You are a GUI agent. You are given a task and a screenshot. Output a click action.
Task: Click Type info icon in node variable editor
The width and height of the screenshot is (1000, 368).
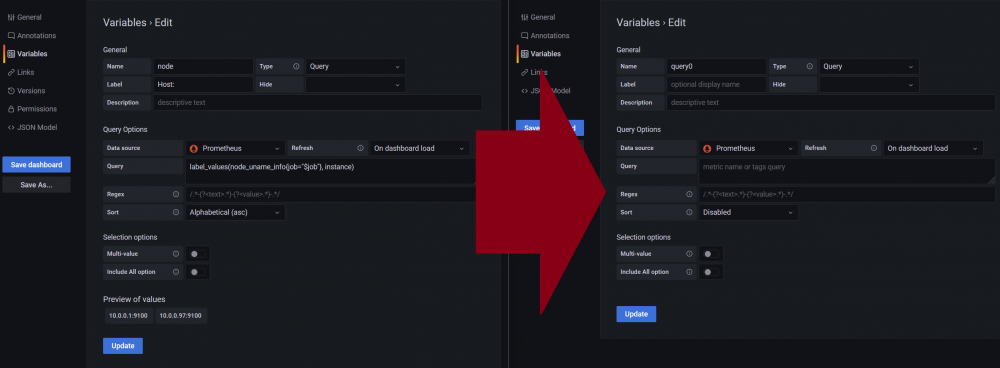tap(296, 66)
